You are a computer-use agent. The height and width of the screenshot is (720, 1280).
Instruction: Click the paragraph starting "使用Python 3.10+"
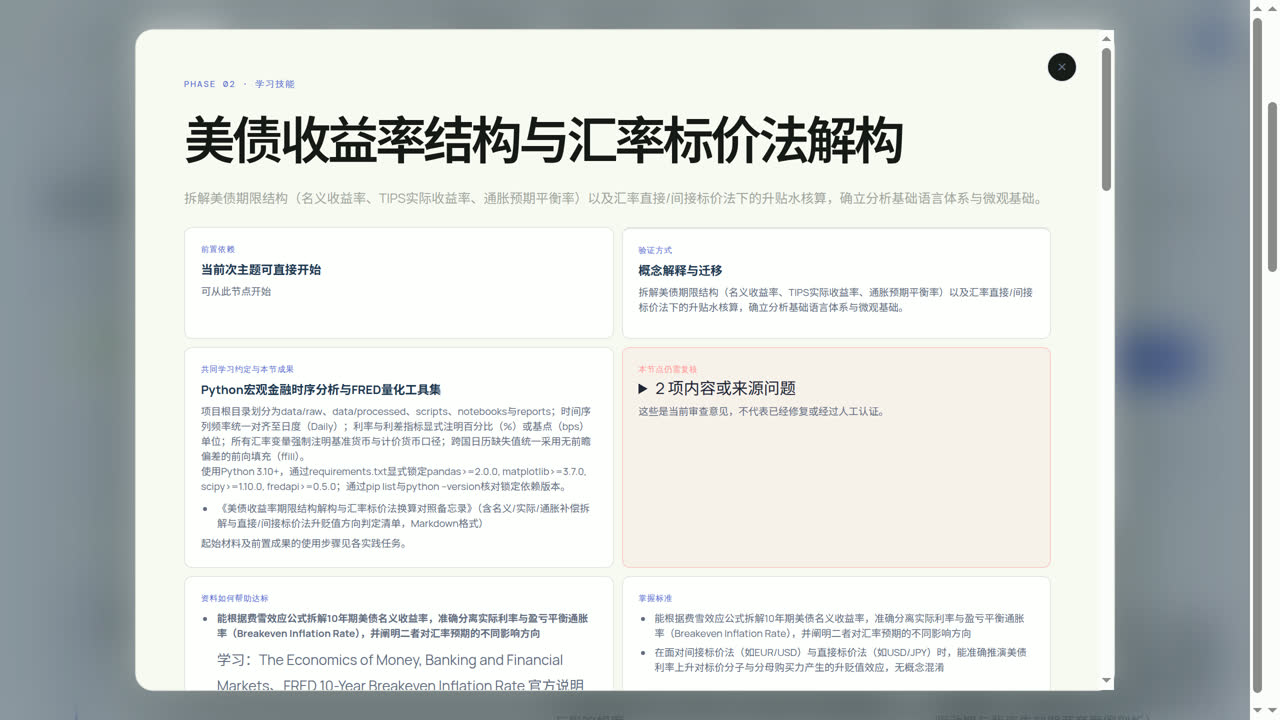(393, 479)
